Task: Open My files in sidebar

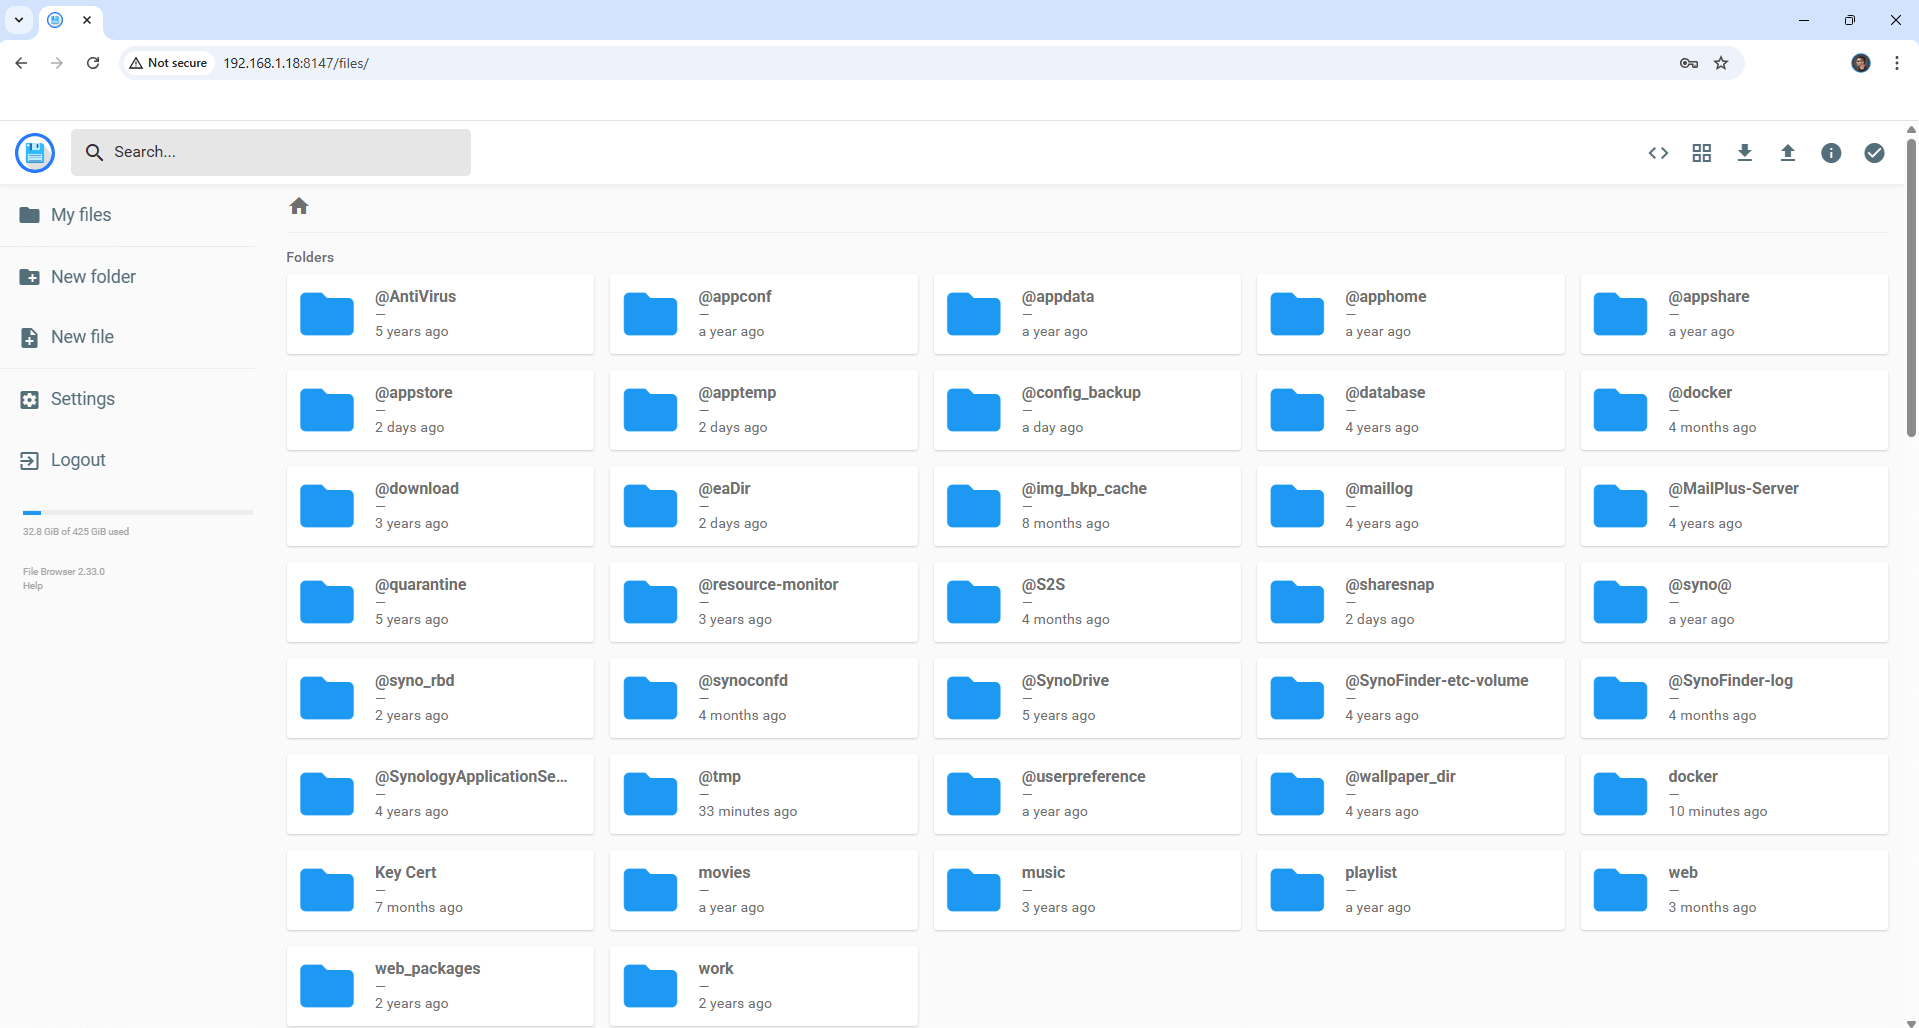Action: click(x=80, y=215)
